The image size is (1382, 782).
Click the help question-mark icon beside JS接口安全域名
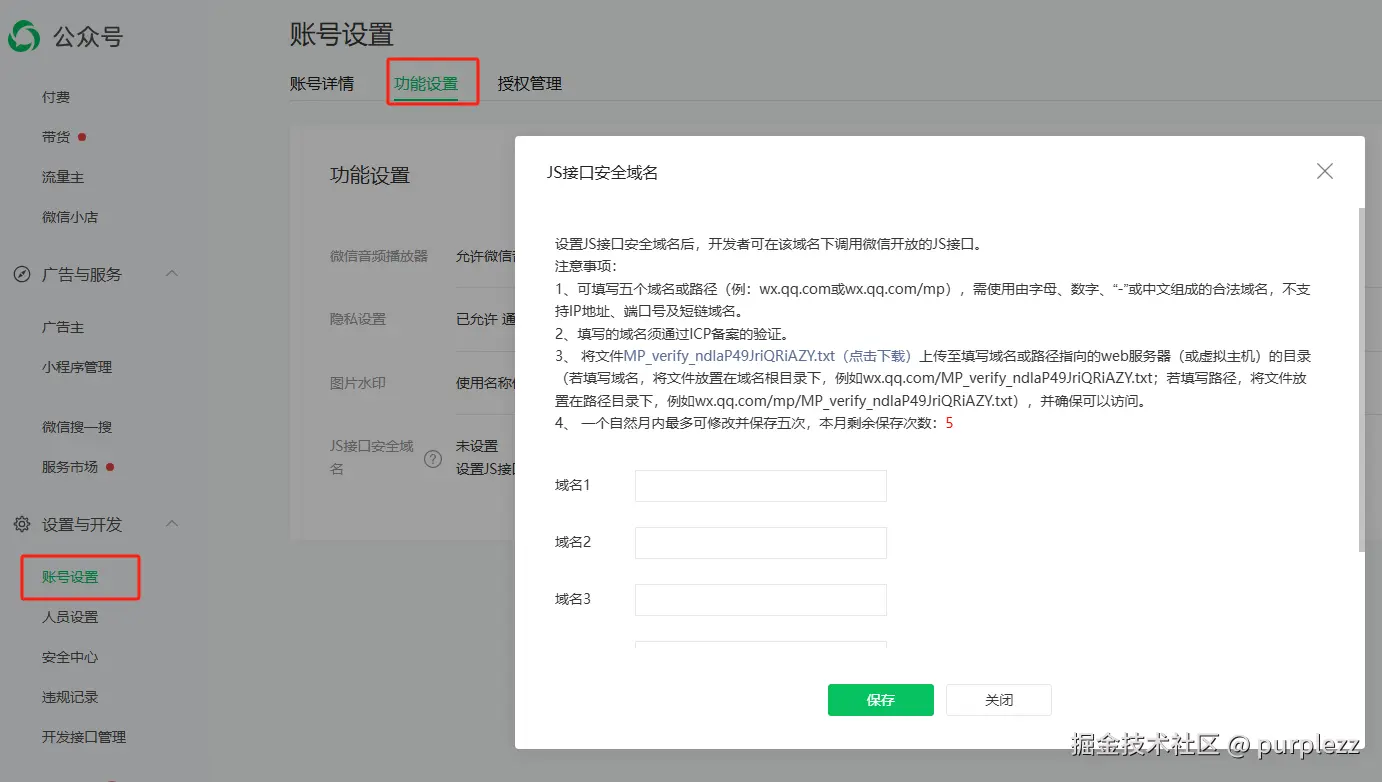coord(433,459)
